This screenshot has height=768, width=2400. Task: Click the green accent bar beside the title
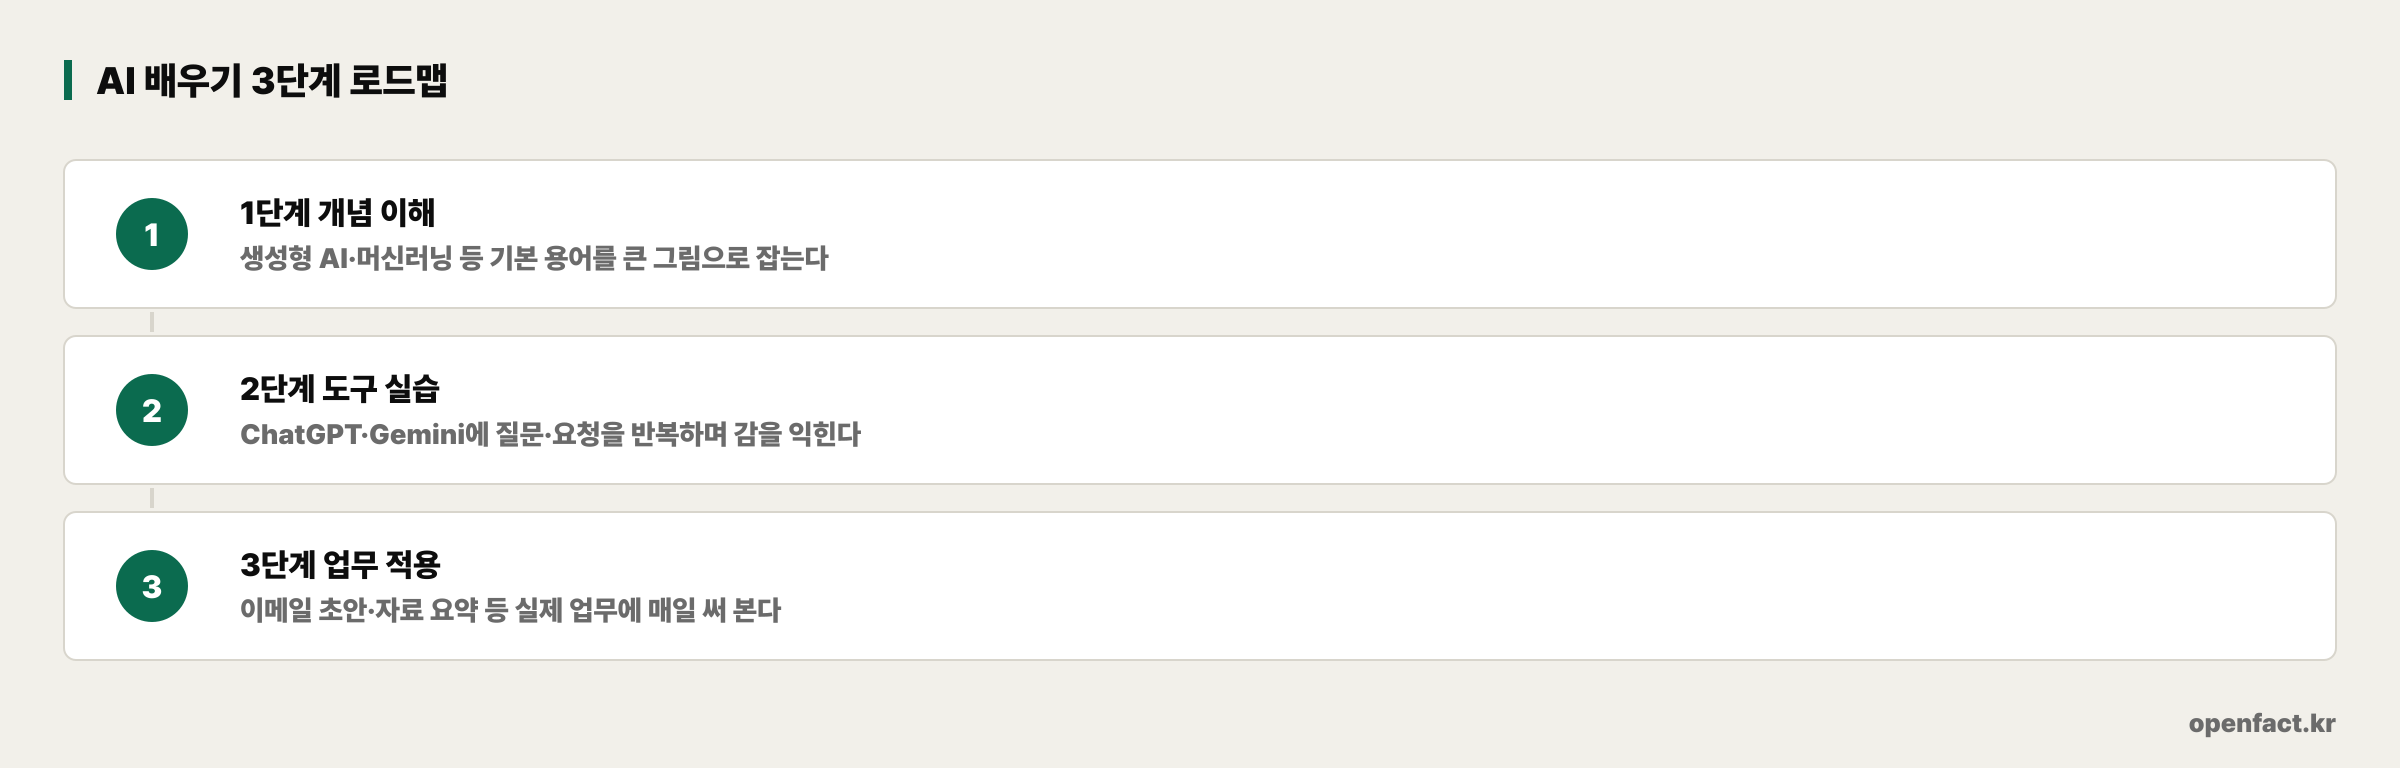[68, 80]
